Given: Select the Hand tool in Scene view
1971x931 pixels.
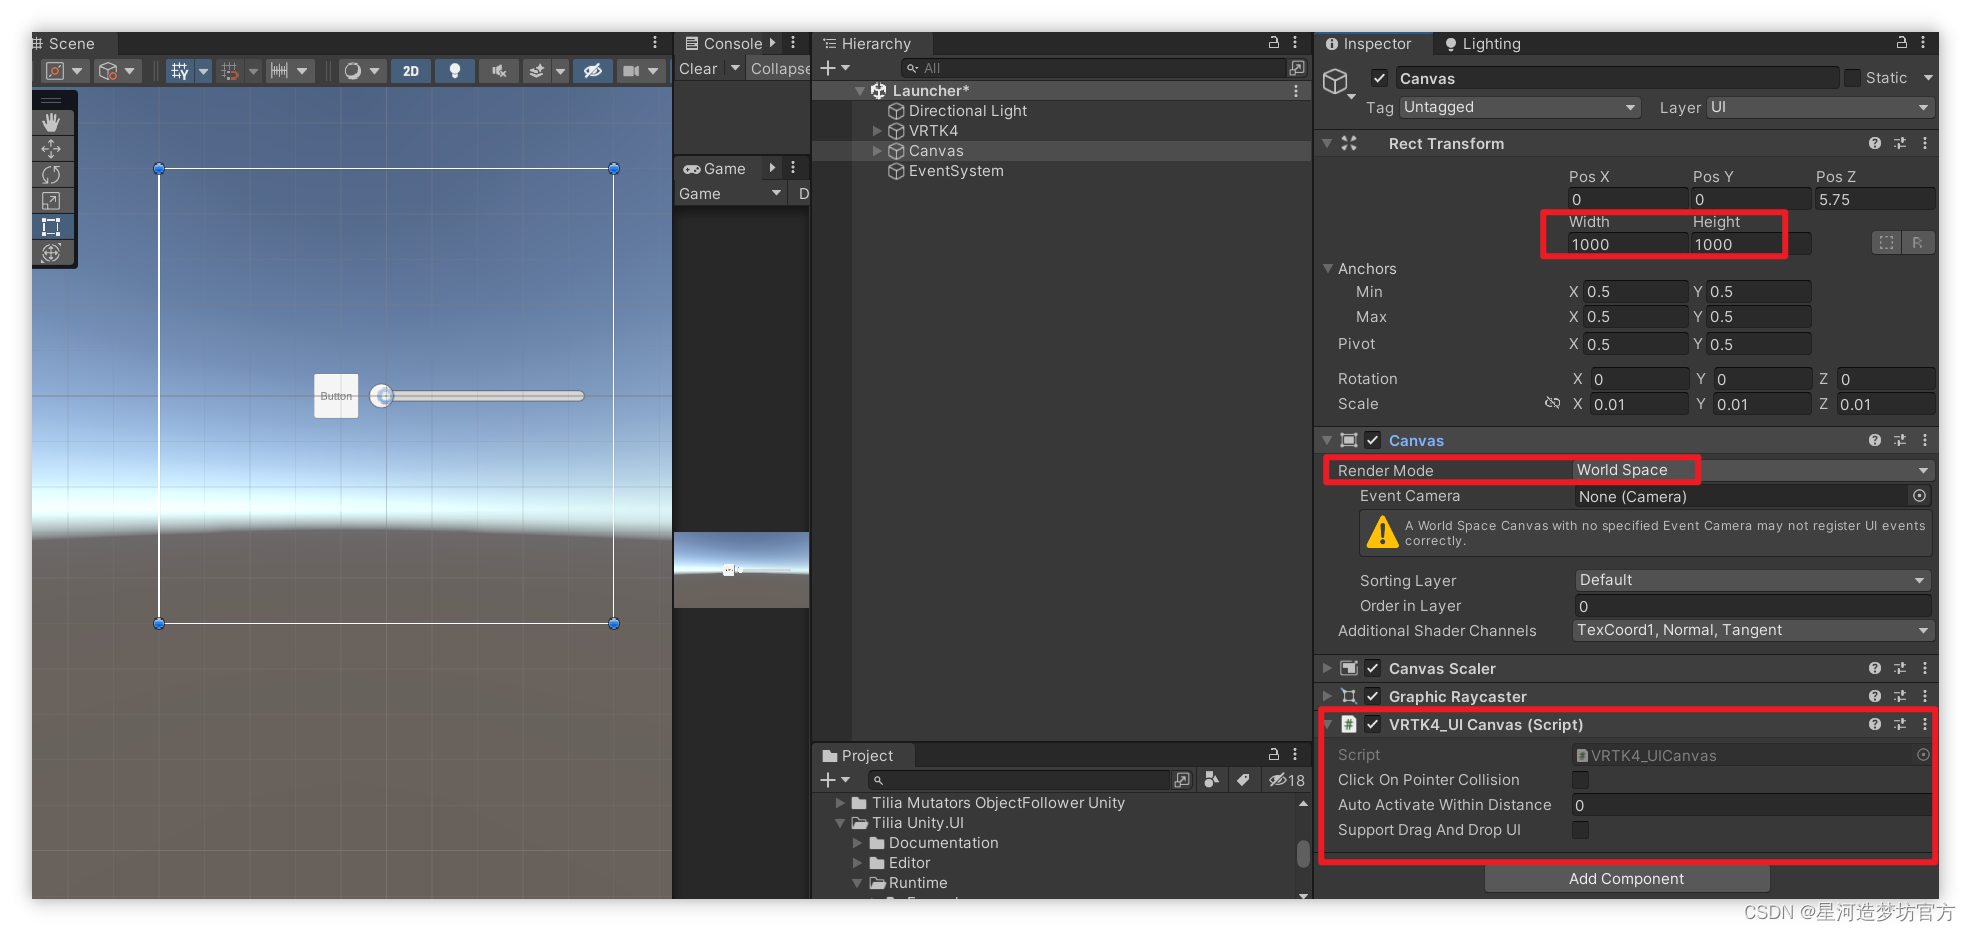Looking at the screenshot, I should tap(51, 122).
